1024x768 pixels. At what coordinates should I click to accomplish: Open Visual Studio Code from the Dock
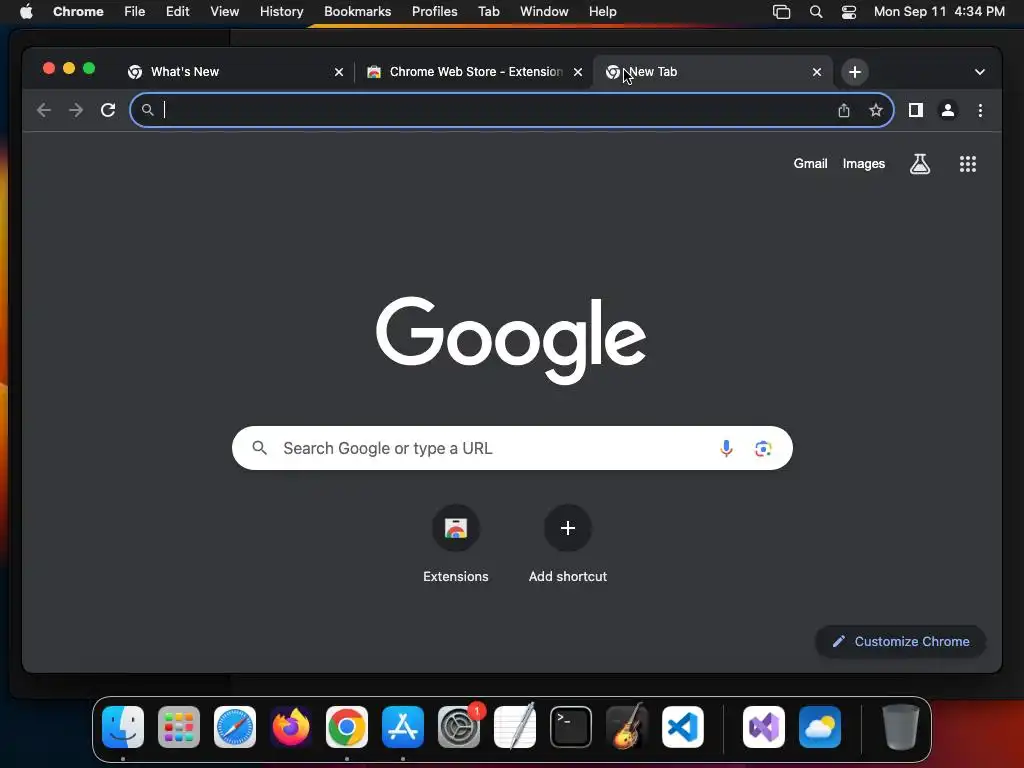pyautogui.click(x=682, y=727)
